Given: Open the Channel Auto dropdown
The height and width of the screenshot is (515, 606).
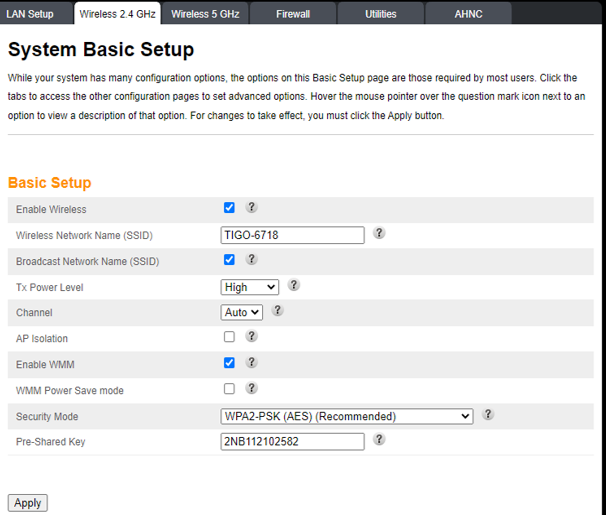Looking at the screenshot, I should point(242,313).
